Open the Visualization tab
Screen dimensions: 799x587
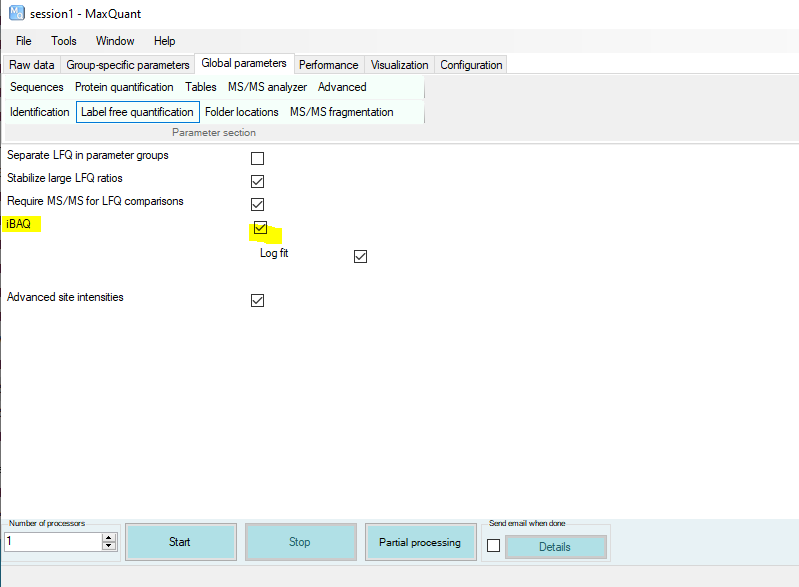click(400, 65)
